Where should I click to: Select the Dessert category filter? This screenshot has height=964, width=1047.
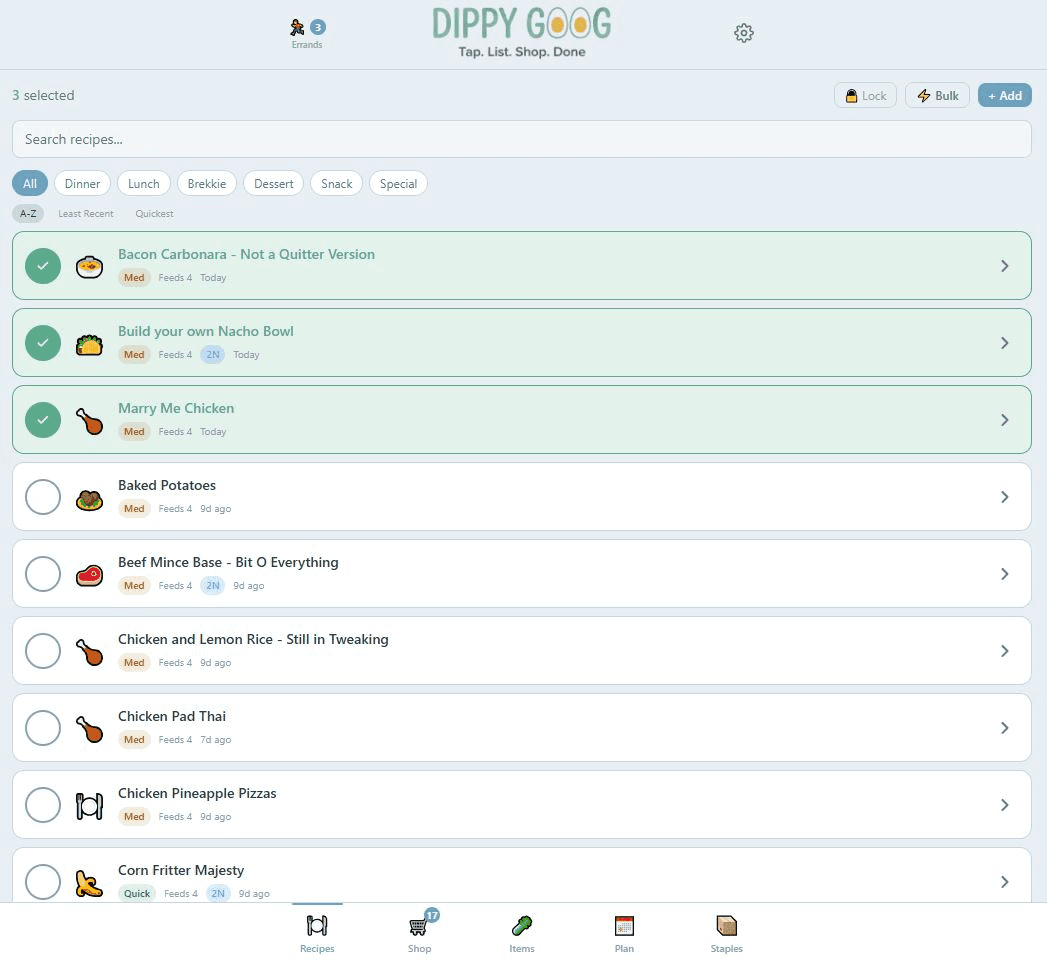pos(273,183)
